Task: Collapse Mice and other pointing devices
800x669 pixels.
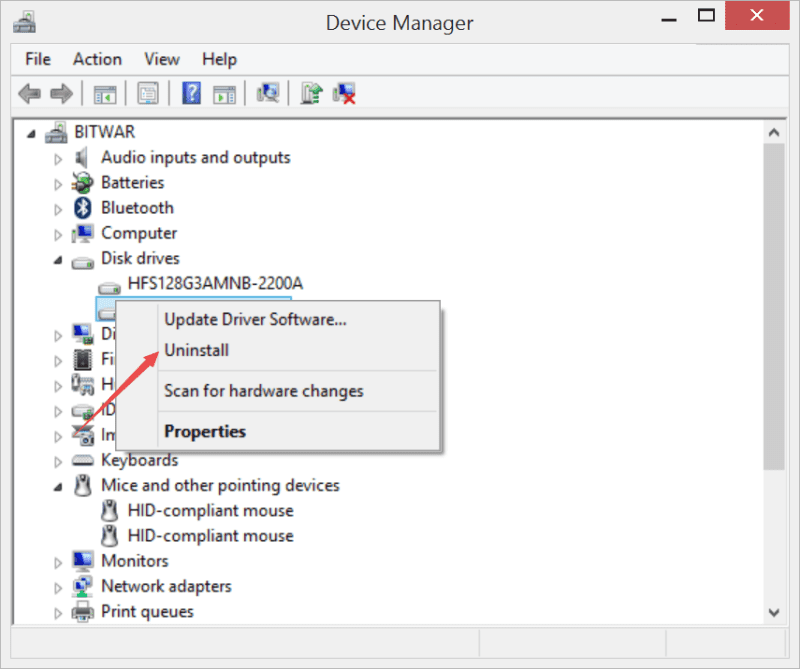Action: point(58,487)
